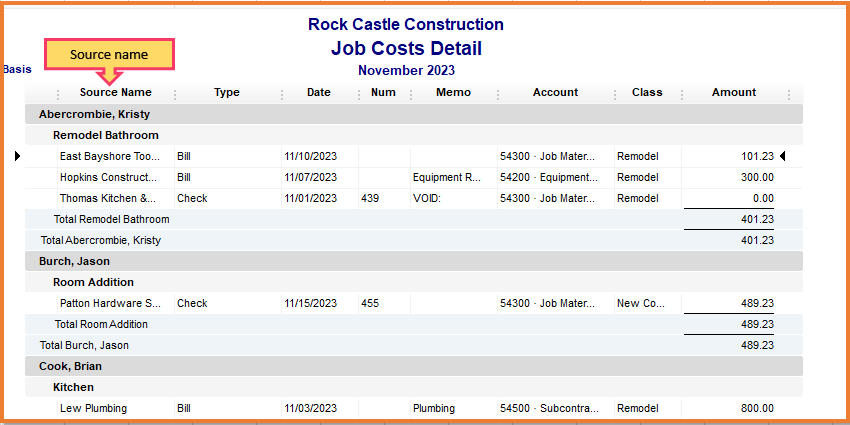
Task: Click the Total Room Addition row
Action: 101,324
